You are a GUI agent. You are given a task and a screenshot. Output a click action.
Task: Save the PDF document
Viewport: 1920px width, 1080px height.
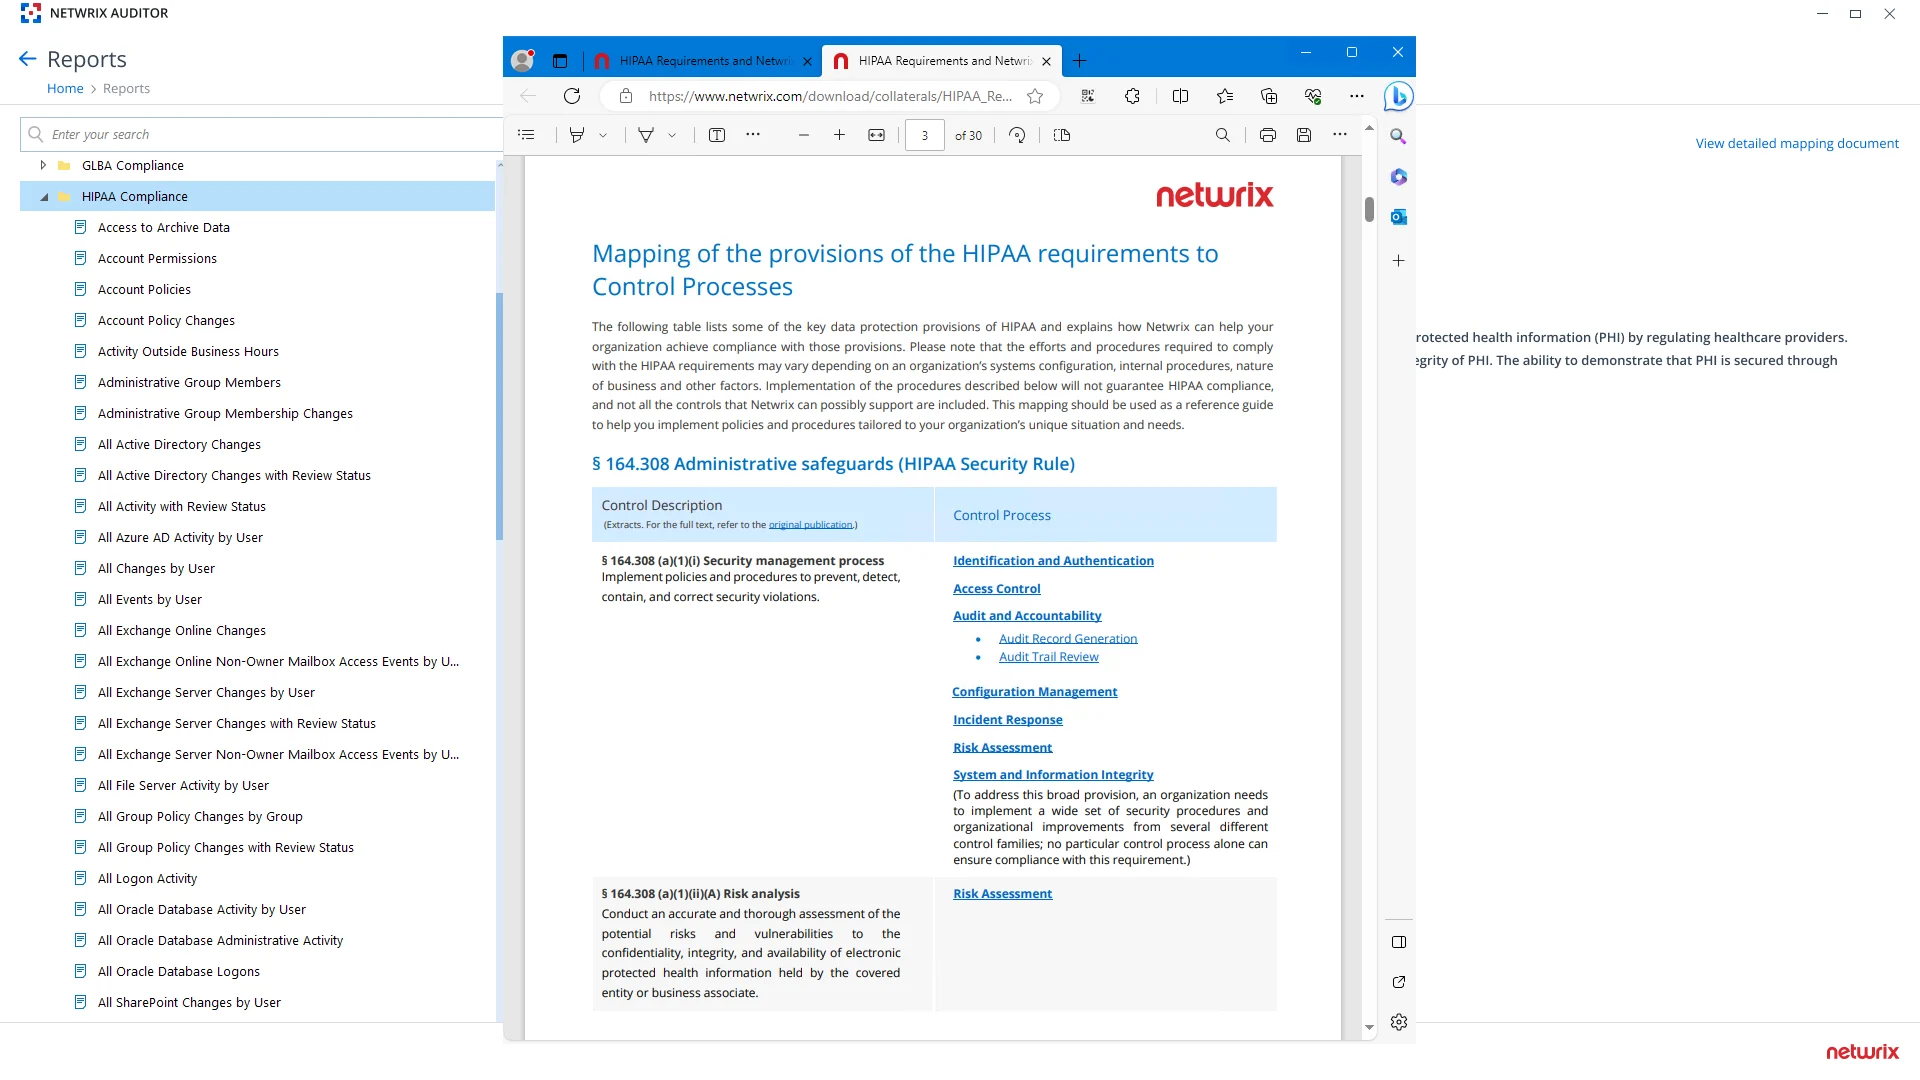coord(1304,135)
